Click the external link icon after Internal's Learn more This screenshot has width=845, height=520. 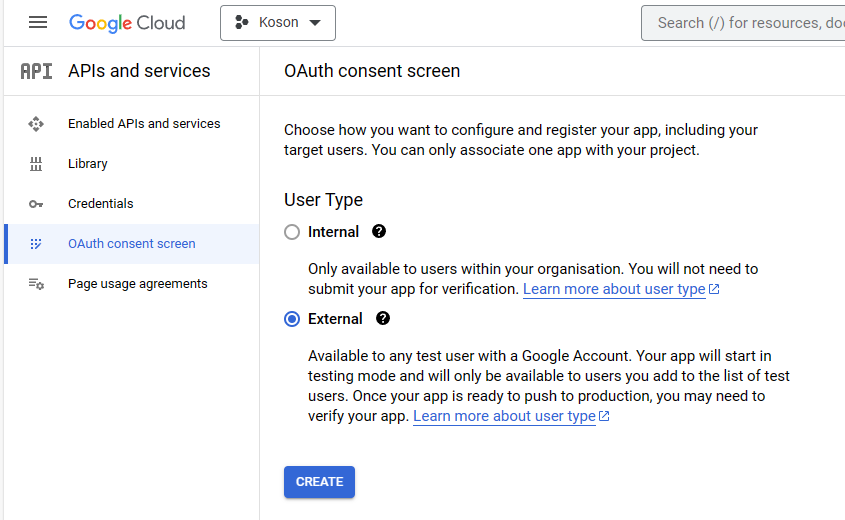(x=714, y=289)
